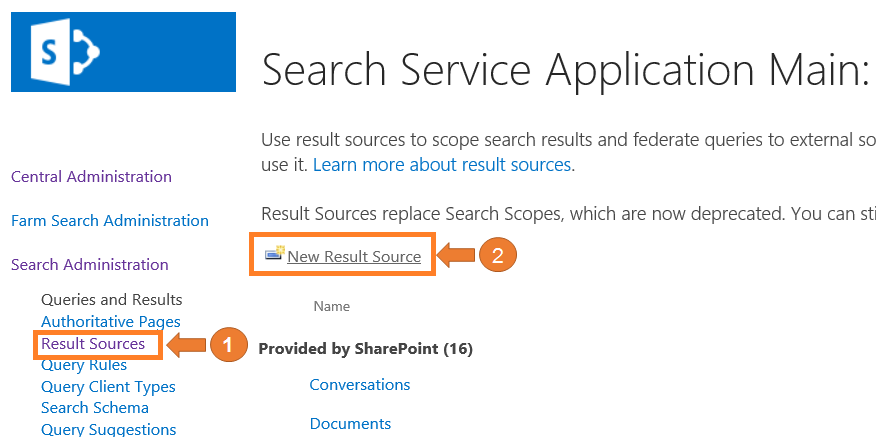The width and height of the screenshot is (876, 437).
Task: Click the small icon beside New Result Source
Action: 274,256
